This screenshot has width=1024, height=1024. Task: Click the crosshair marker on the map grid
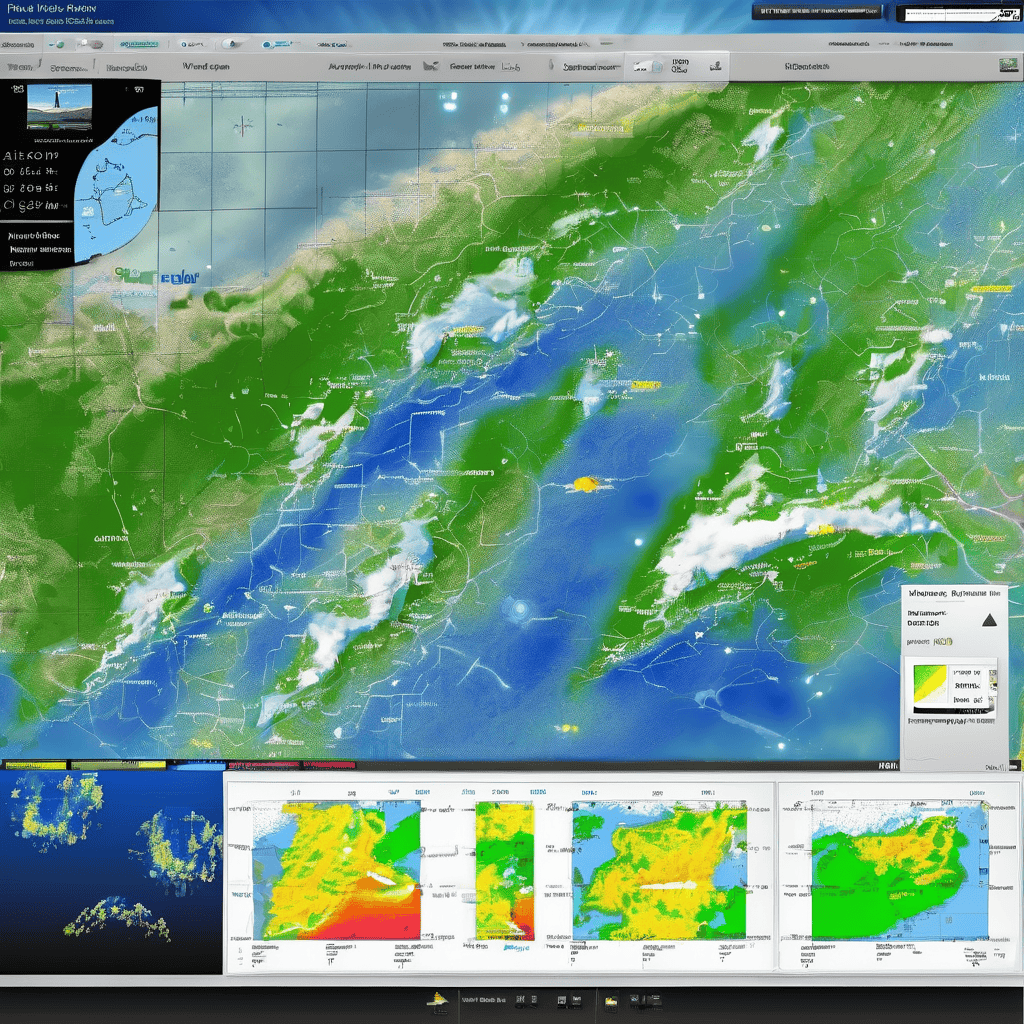coord(243,126)
